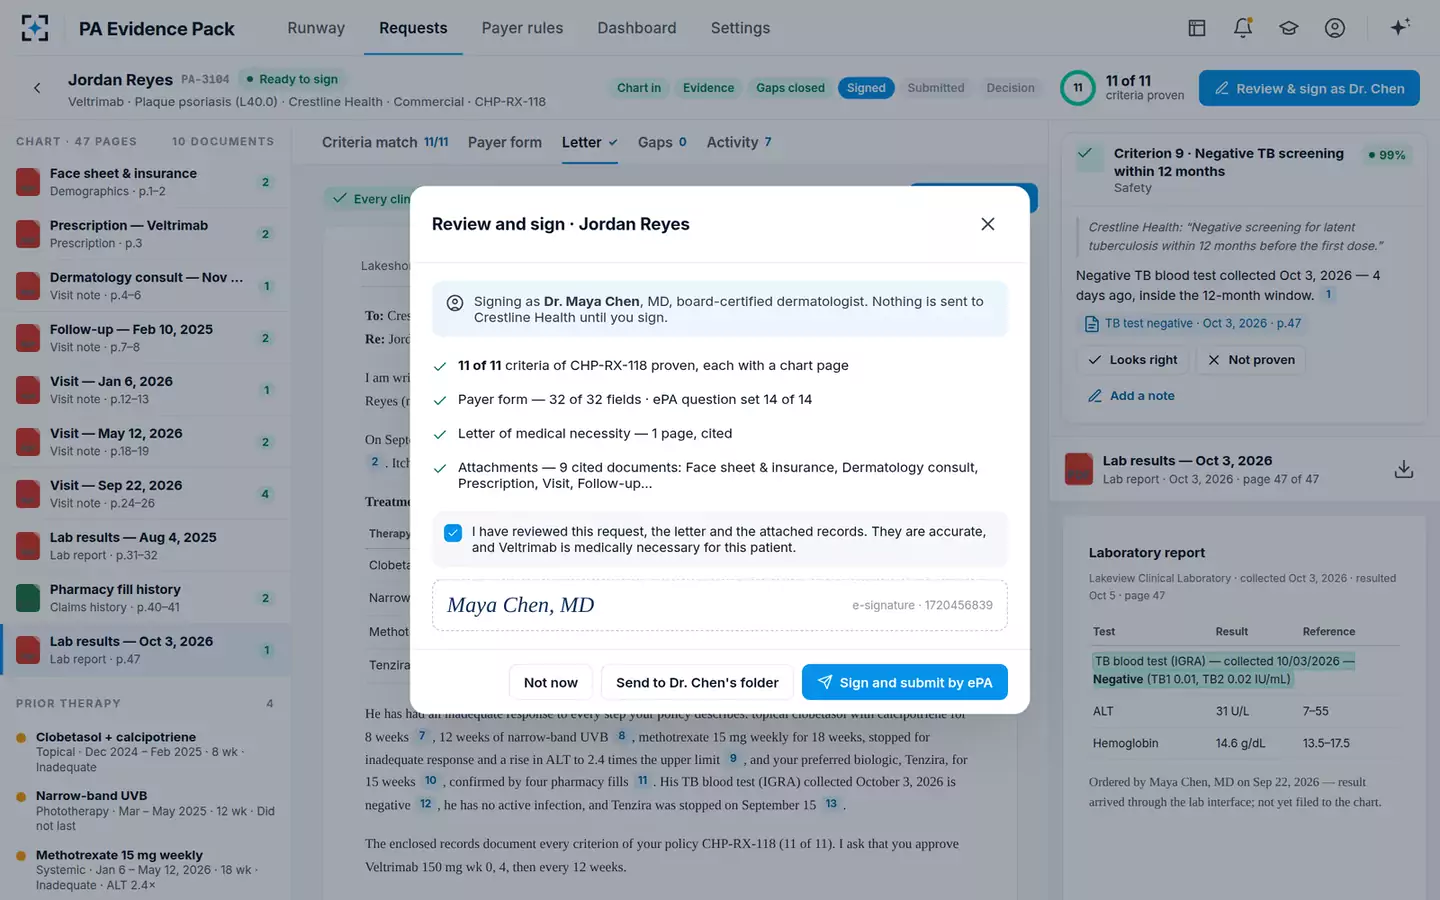Select the Payer form tab

[505, 142]
